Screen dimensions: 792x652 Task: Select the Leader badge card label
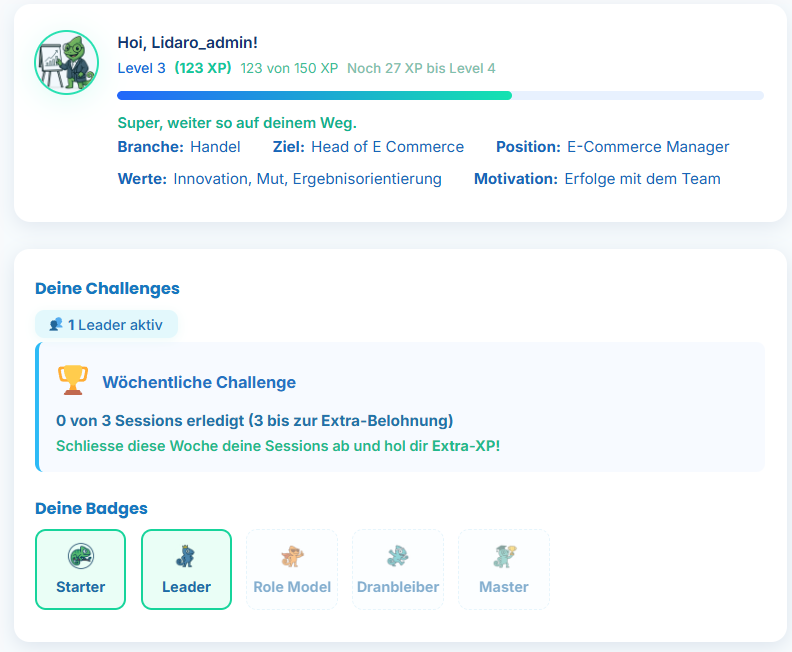point(186,587)
